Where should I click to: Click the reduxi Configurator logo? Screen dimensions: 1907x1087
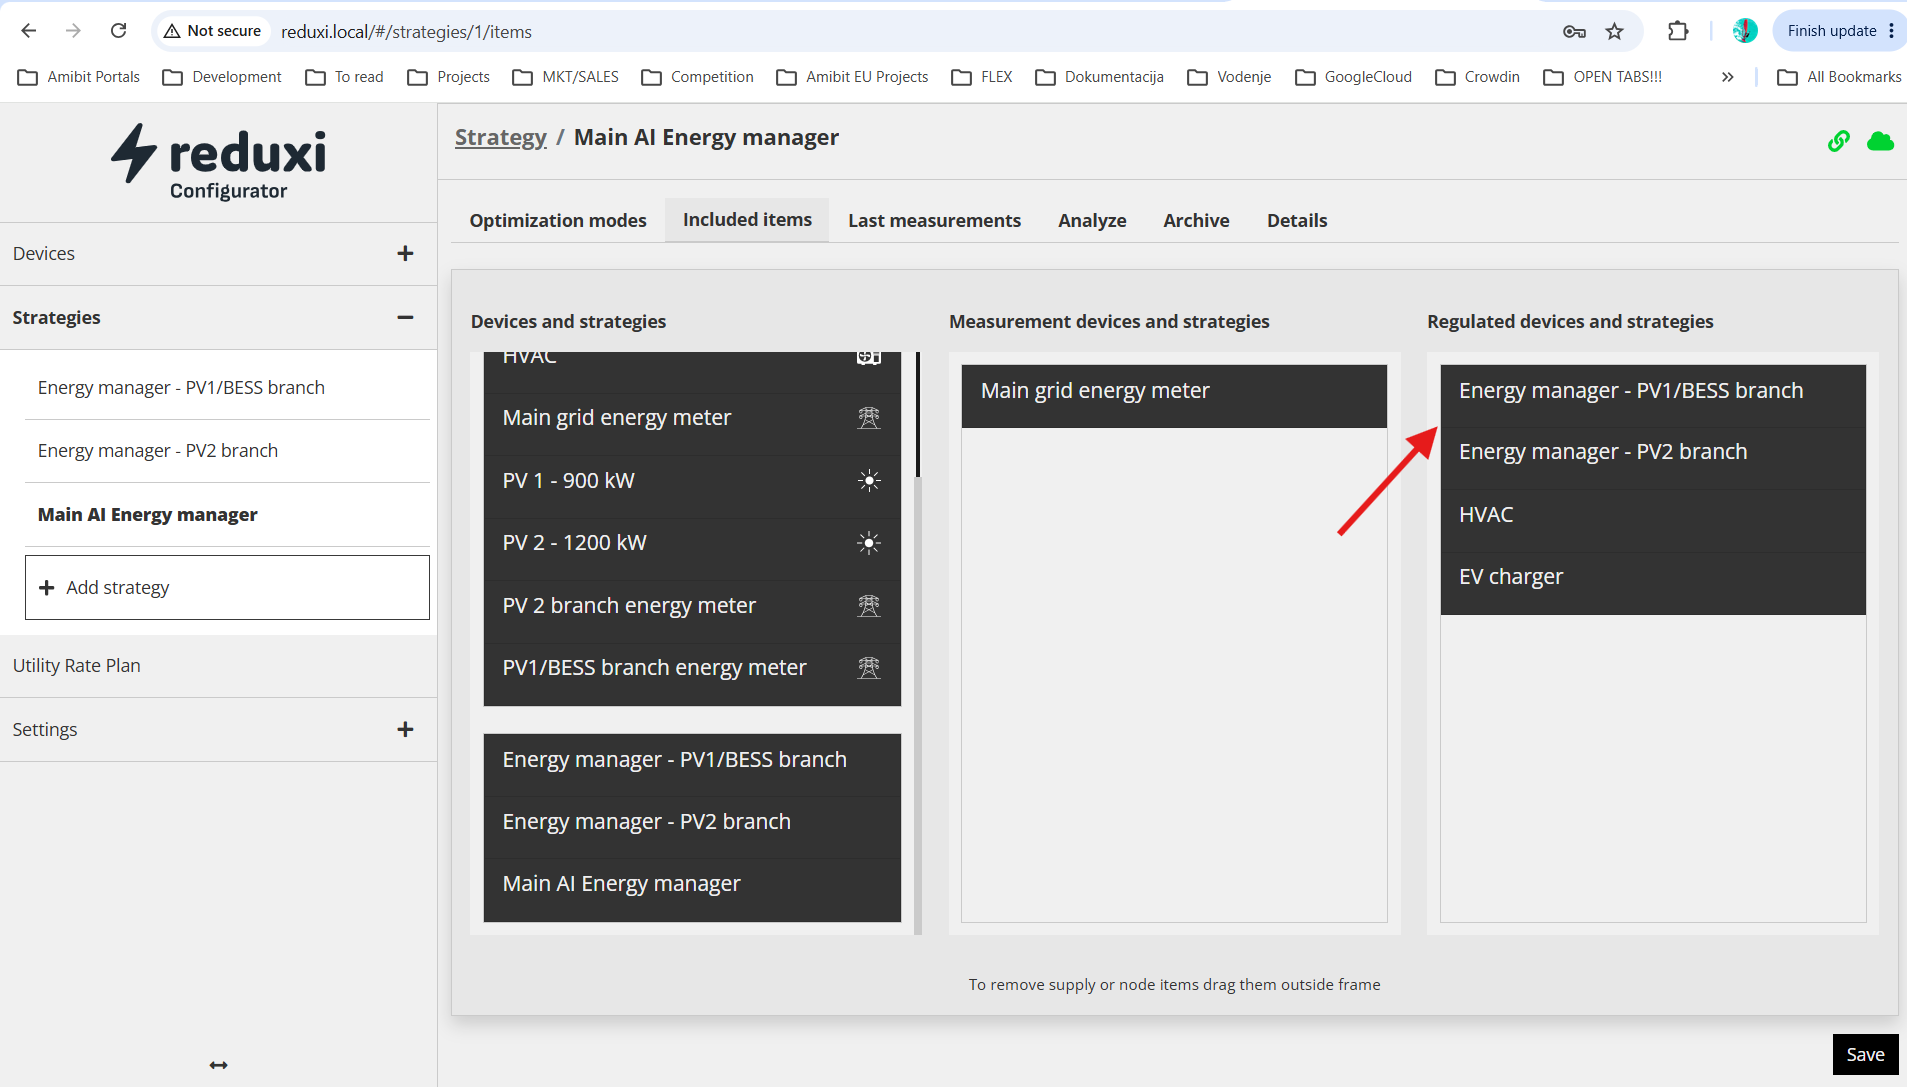point(219,161)
